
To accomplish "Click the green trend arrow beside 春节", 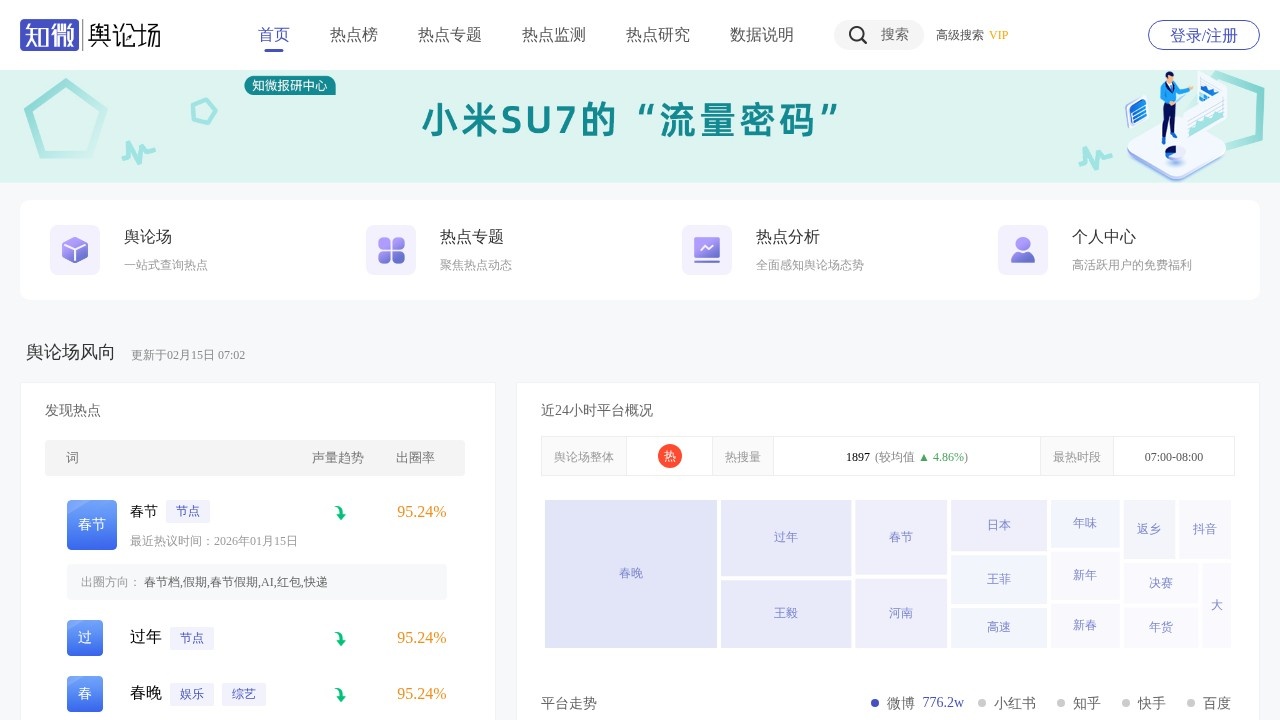I will point(340,511).
